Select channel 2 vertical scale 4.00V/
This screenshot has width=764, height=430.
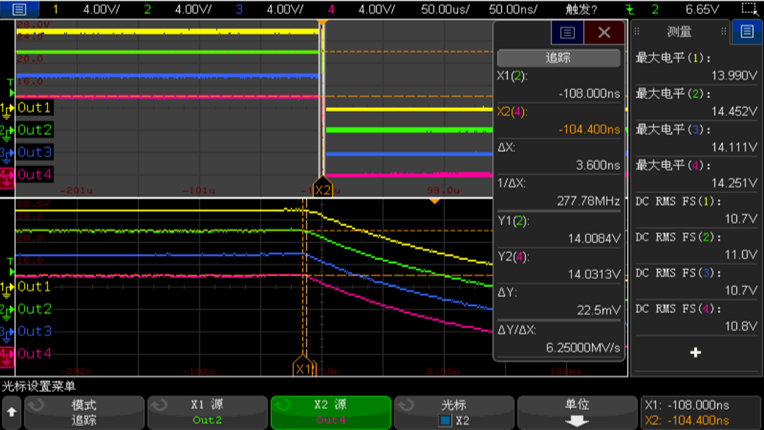[193, 9]
